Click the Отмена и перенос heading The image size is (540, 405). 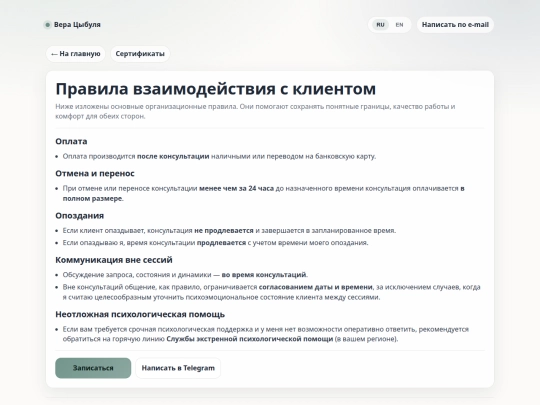click(x=95, y=173)
